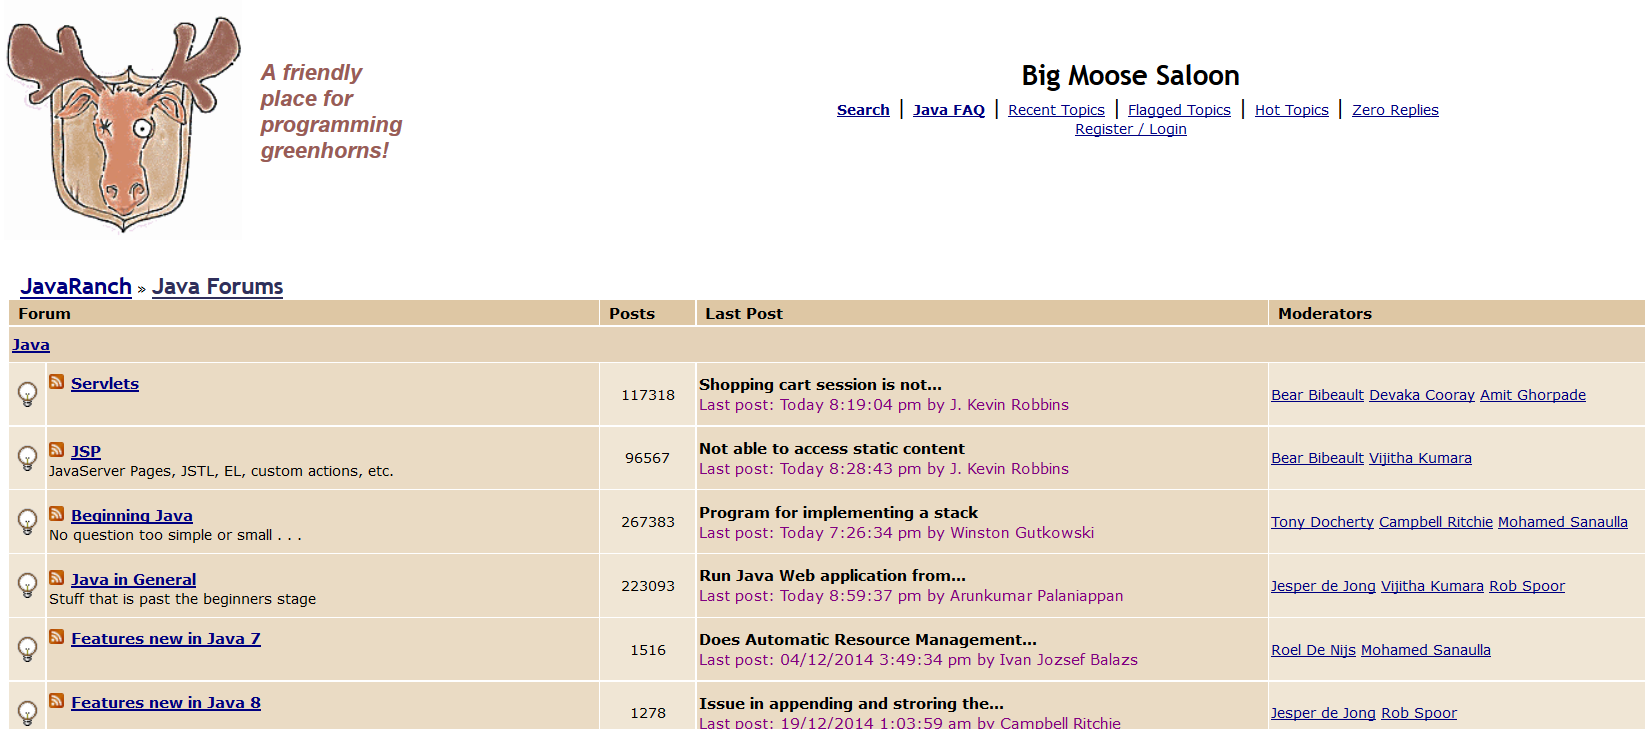
Task: Open Vijitha Kumara in Java in General row
Action: coord(1432,586)
